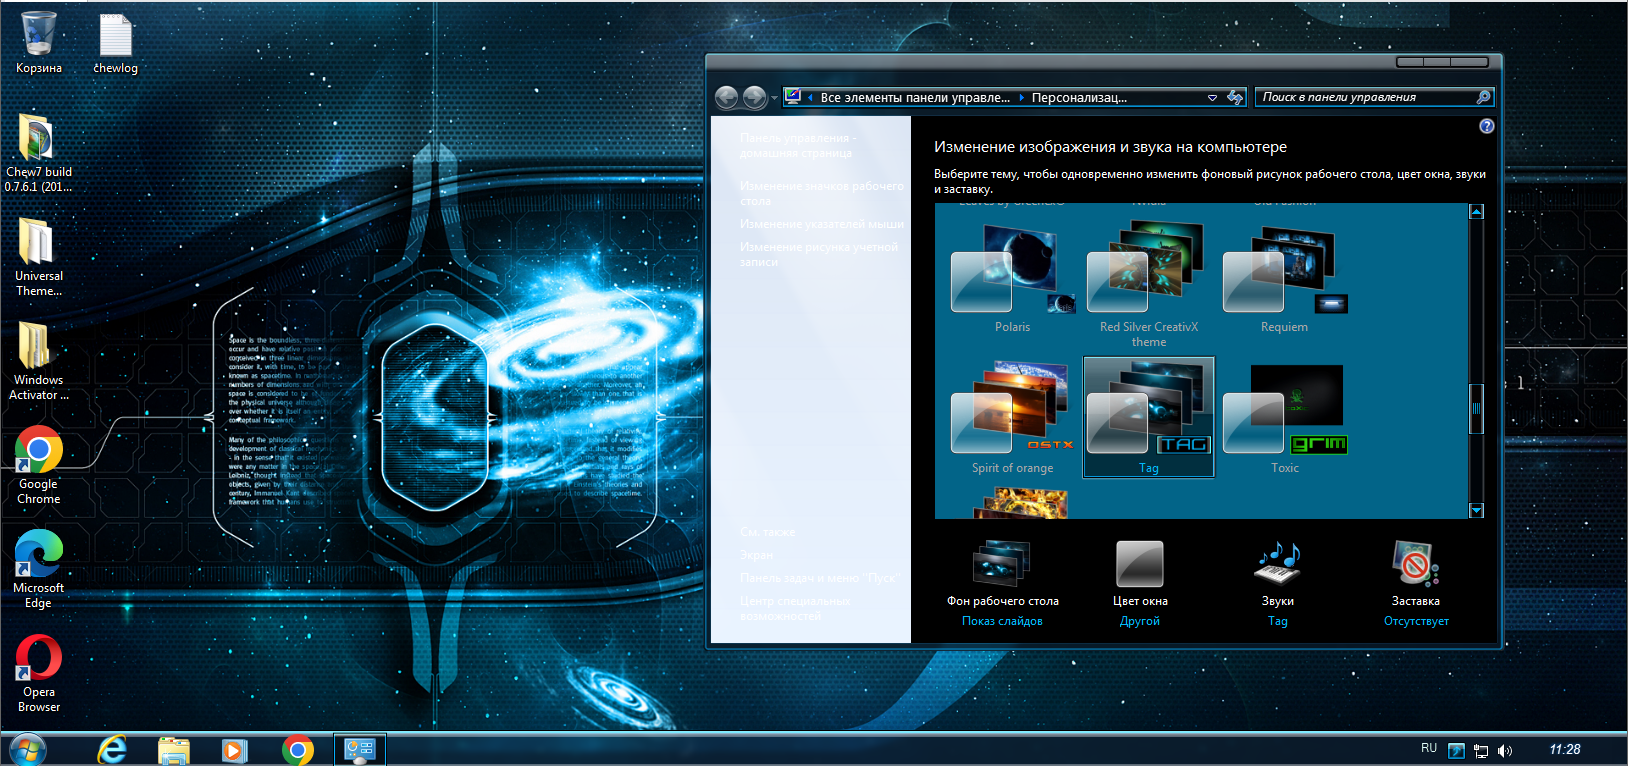Click the 'Поиск в панели управления' search field

click(x=1365, y=97)
